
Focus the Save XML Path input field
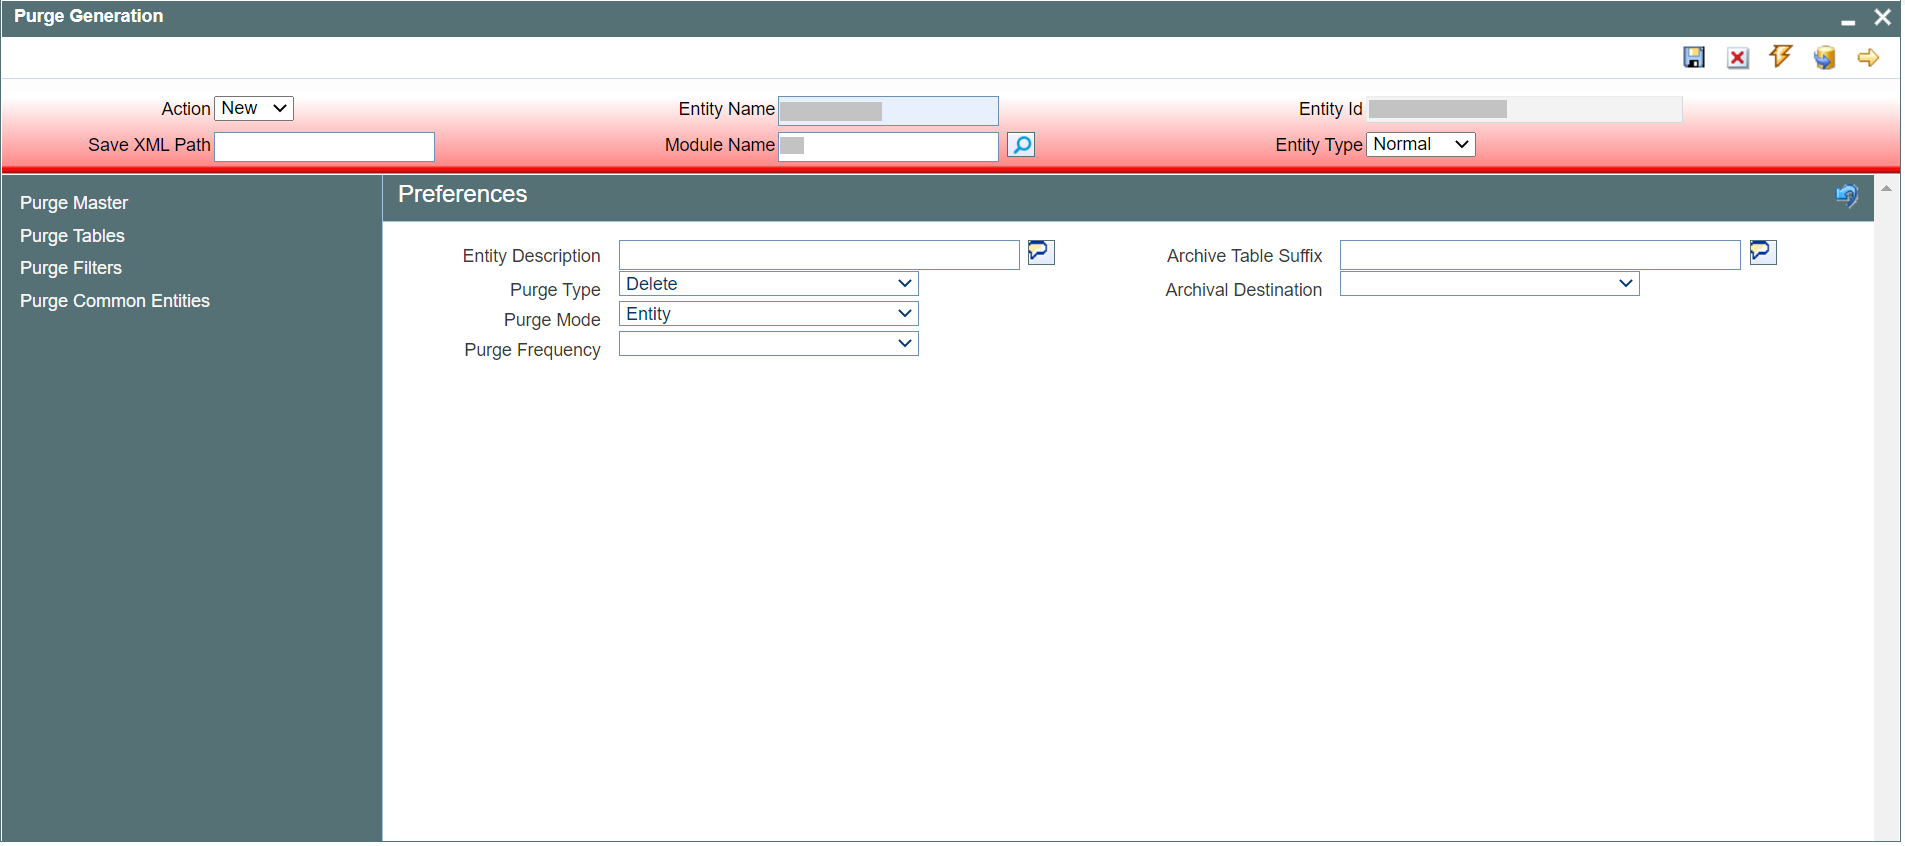325,146
